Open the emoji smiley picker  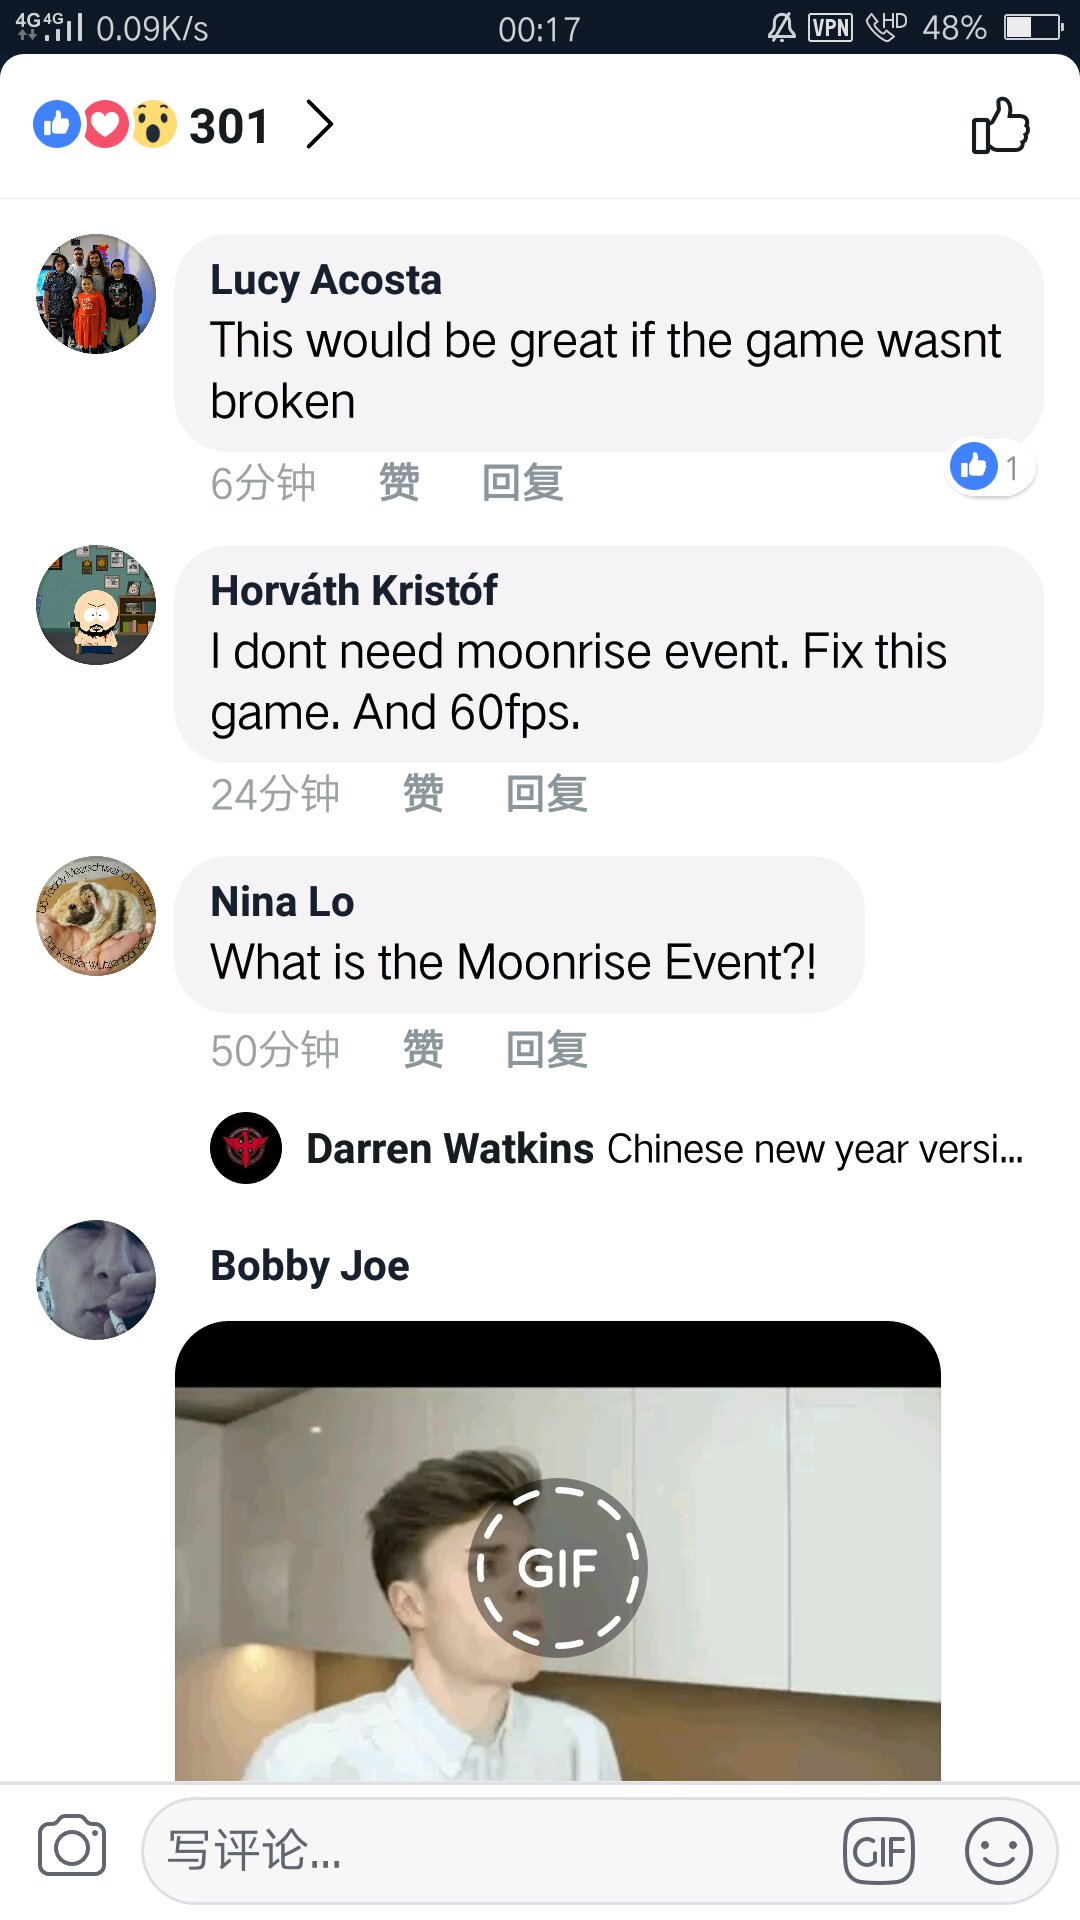pyautogui.click(x=998, y=1851)
